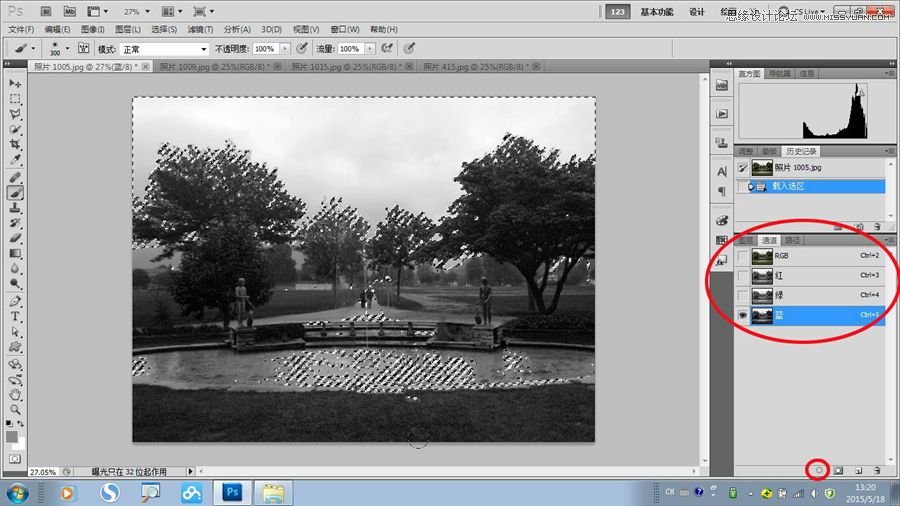Hide the 蓝 channel eye icon
This screenshot has height=506, width=900.
[x=742, y=315]
